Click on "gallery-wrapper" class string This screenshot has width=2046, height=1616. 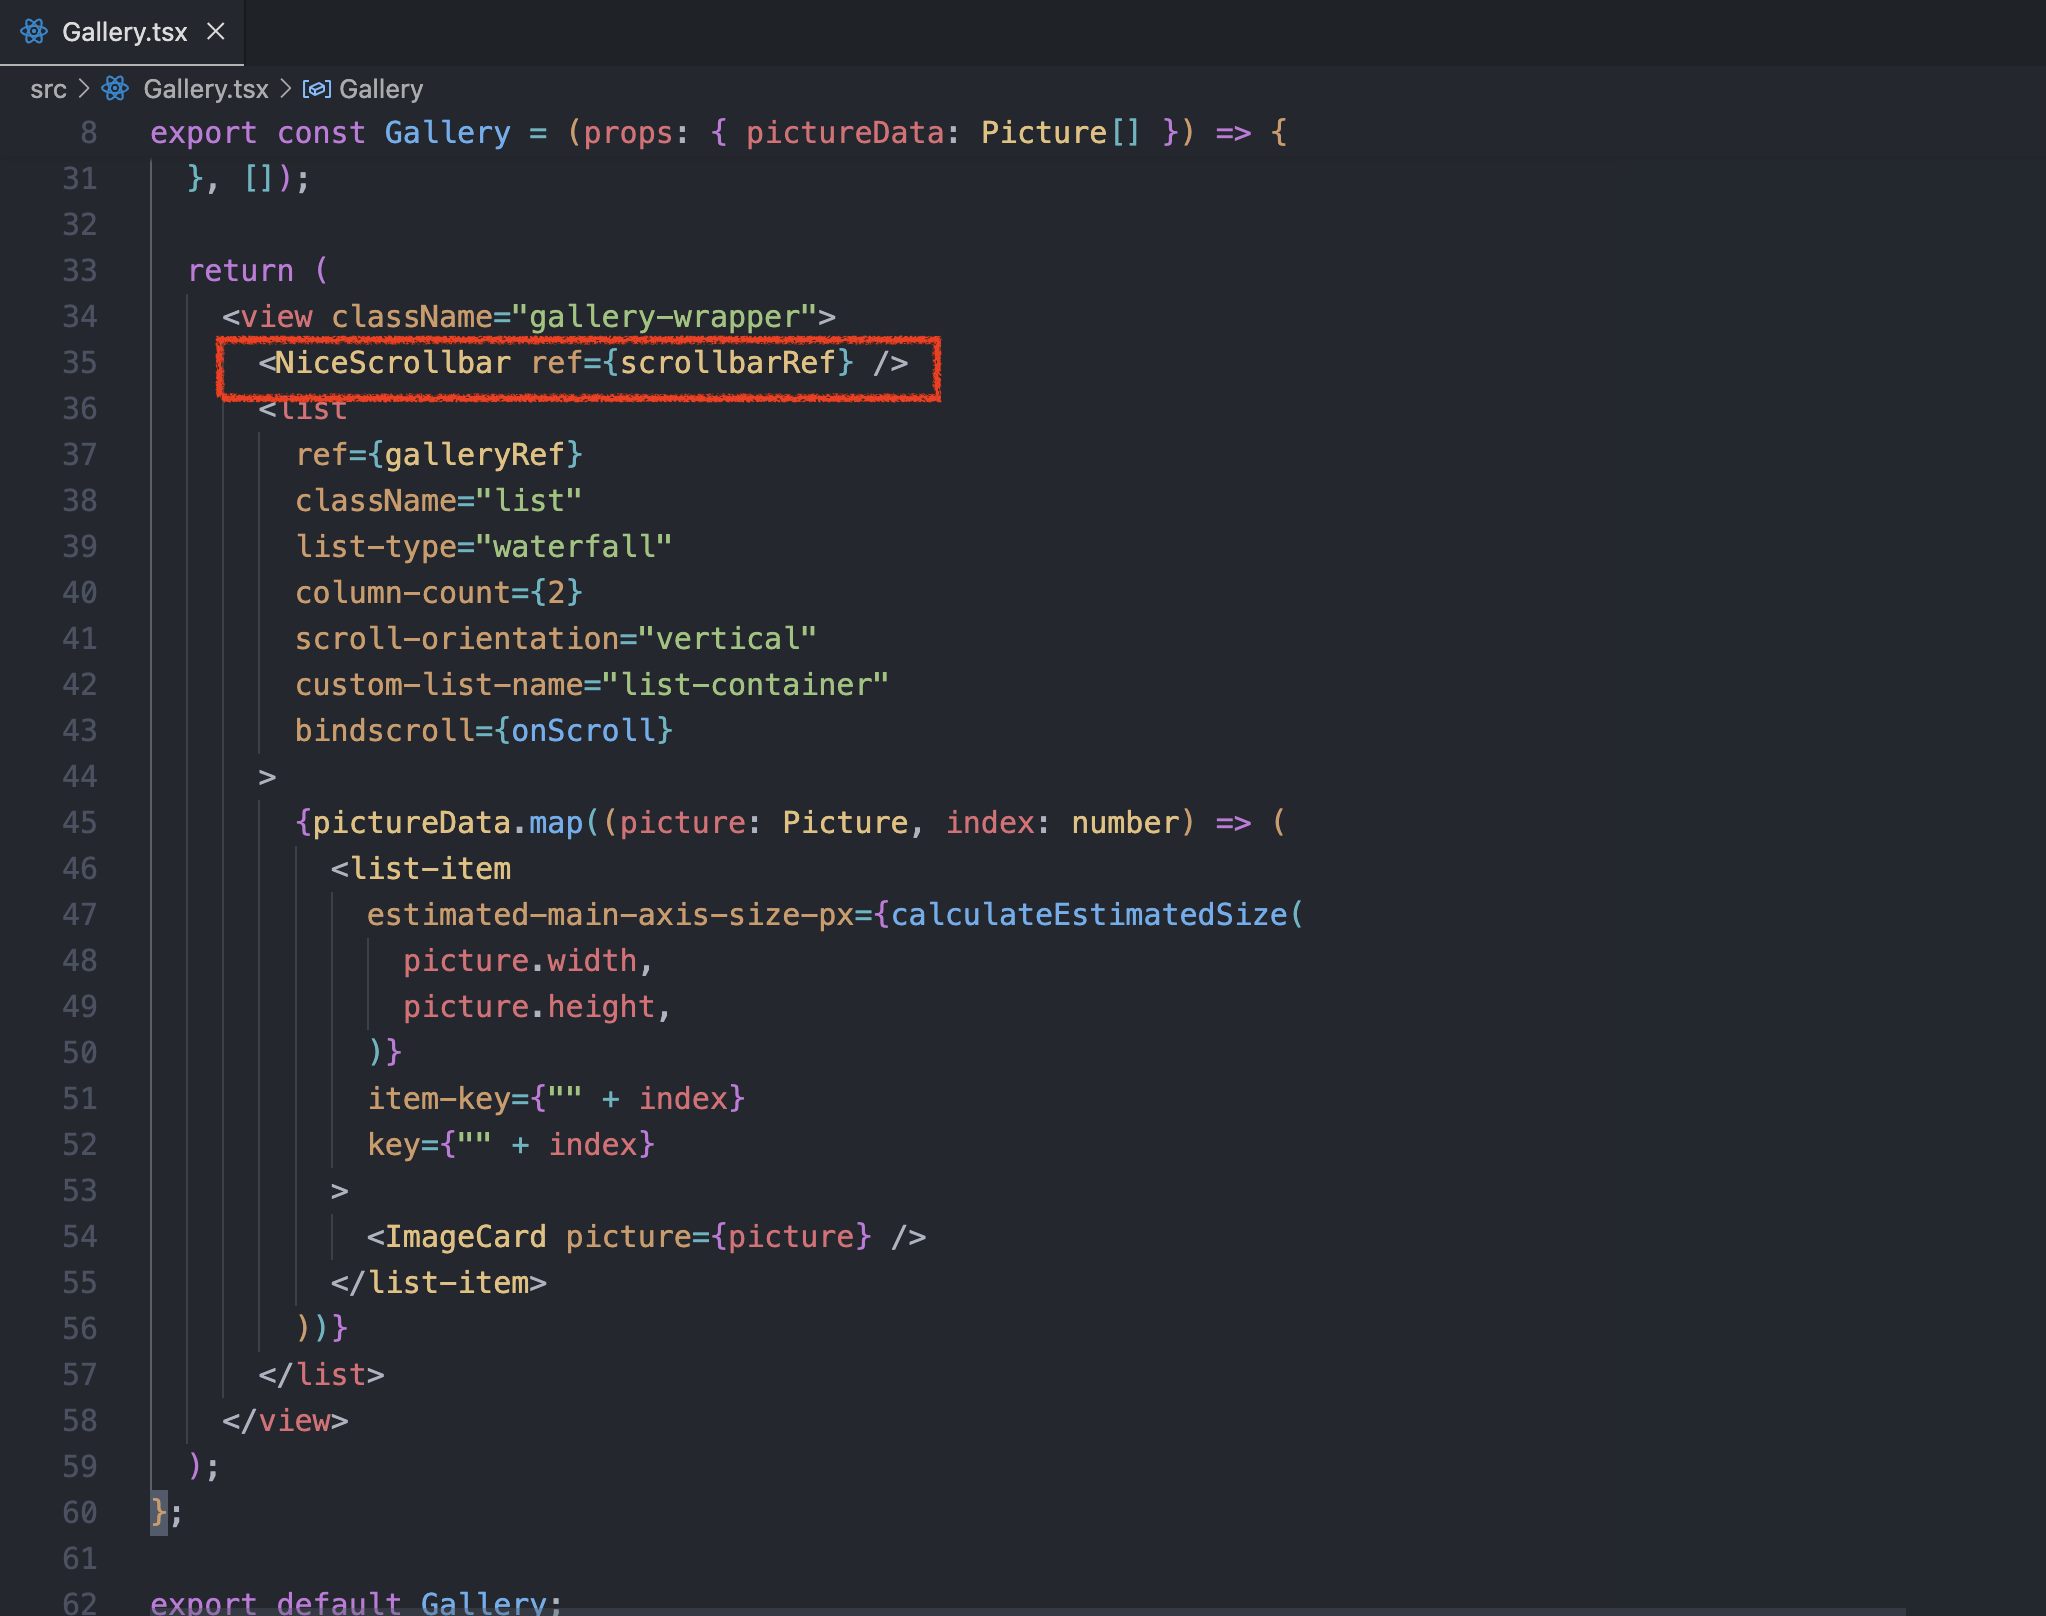point(664,317)
